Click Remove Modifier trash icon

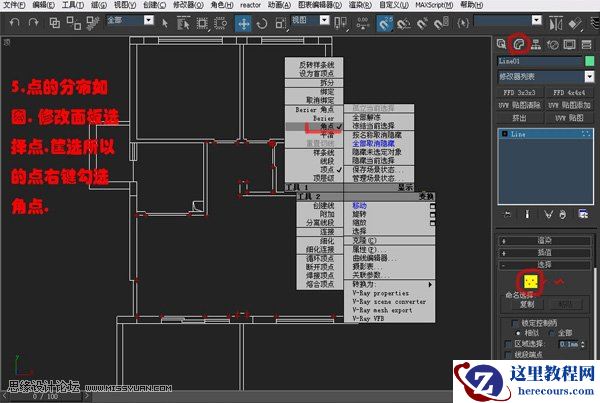coord(562,214)
